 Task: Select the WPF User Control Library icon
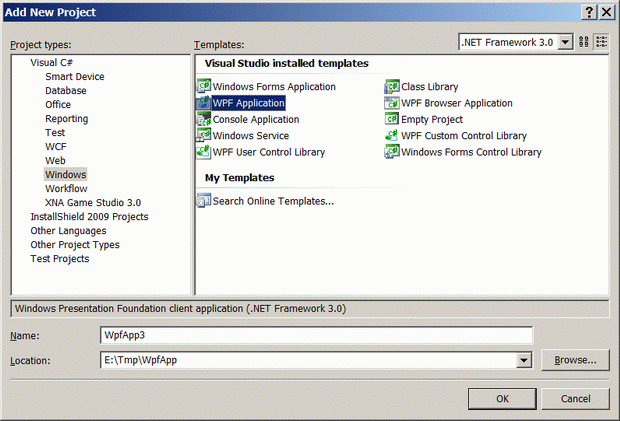click(x=204, y=152)
